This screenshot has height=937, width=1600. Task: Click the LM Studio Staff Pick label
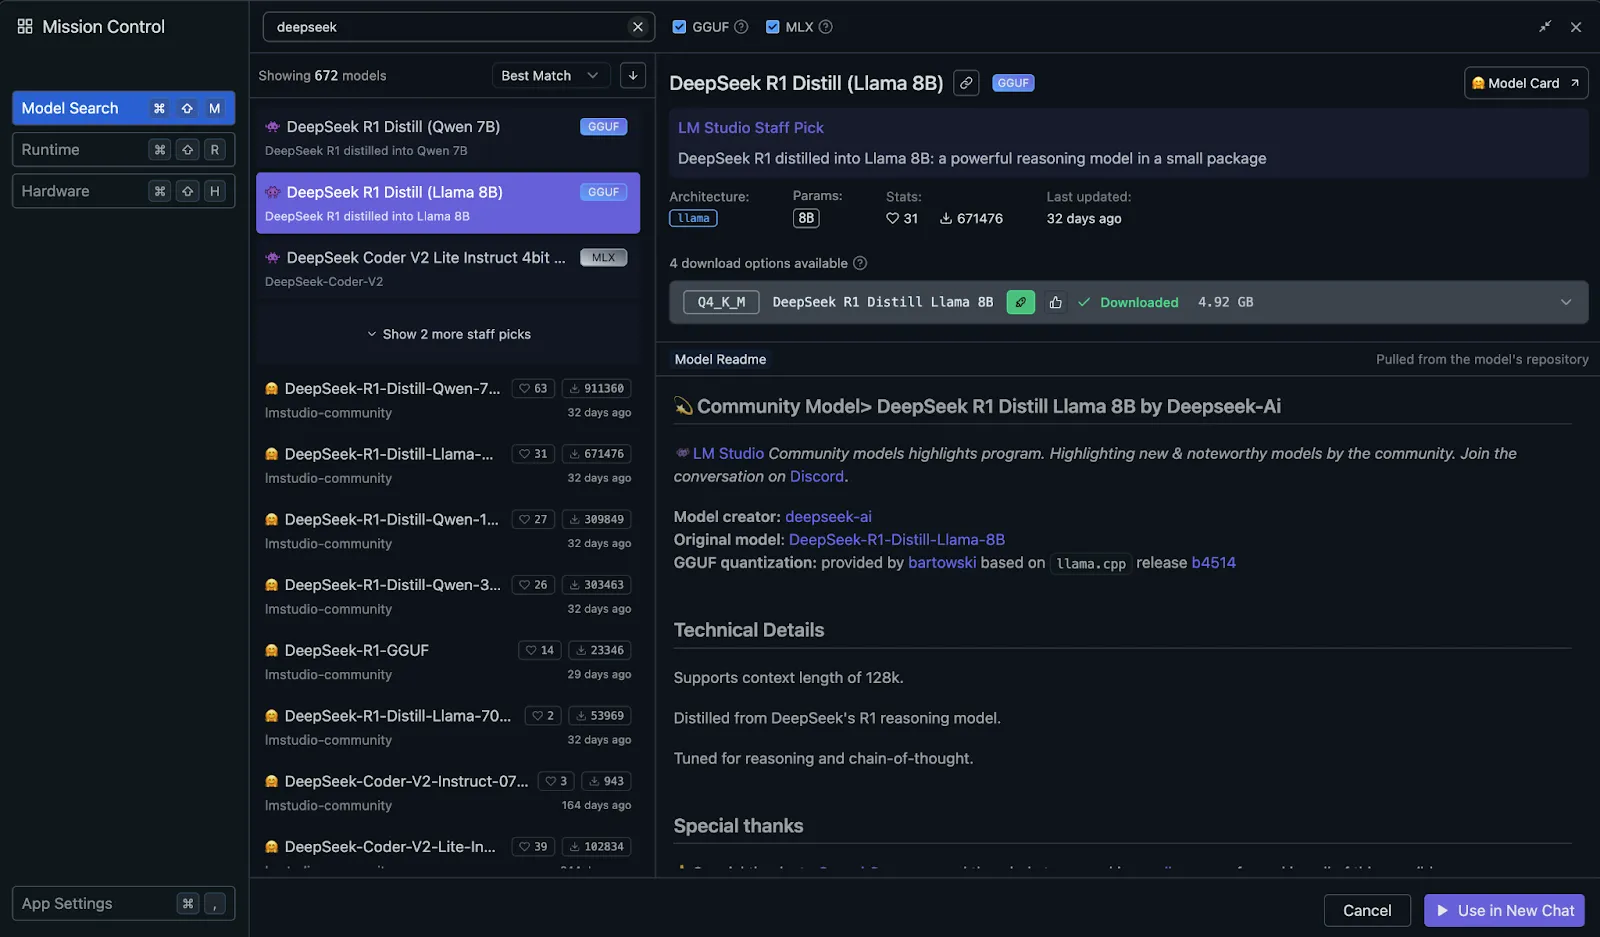(751, 128)
